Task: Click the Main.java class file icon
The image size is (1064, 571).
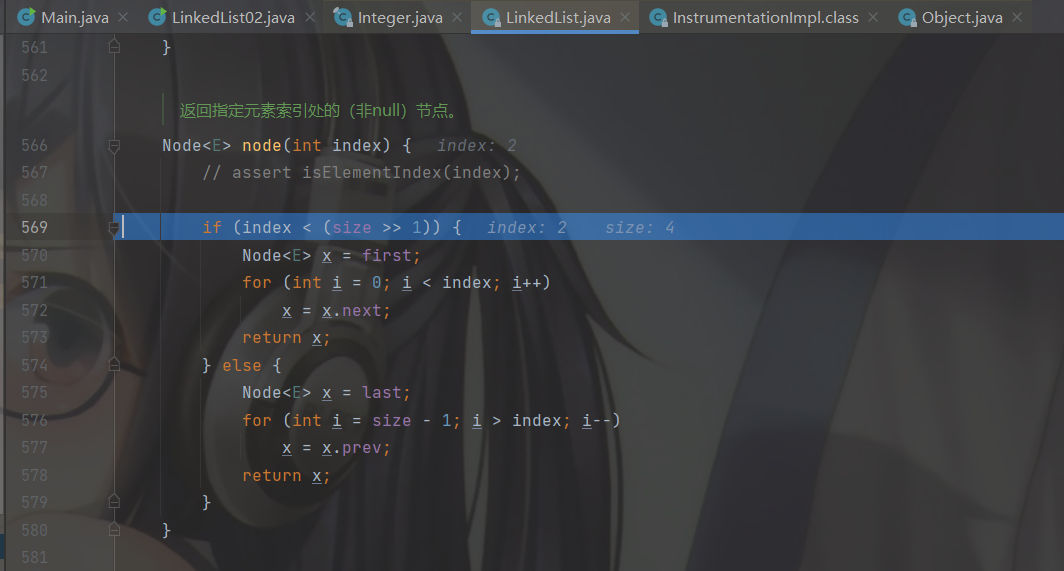Action: (26, 17)
